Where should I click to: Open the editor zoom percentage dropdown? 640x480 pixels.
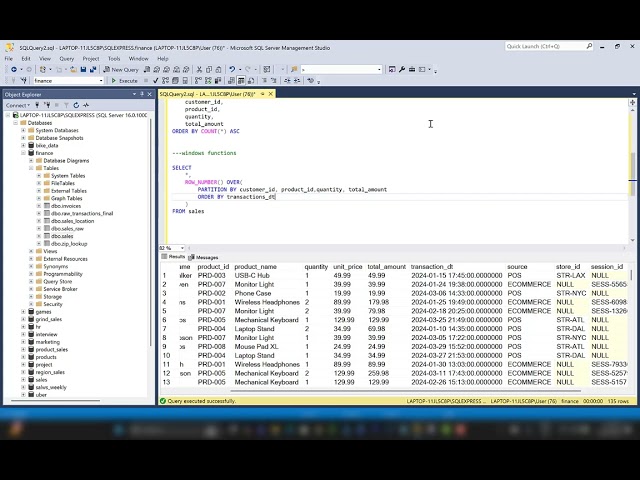pyautogui.click(x=182, y=248)
